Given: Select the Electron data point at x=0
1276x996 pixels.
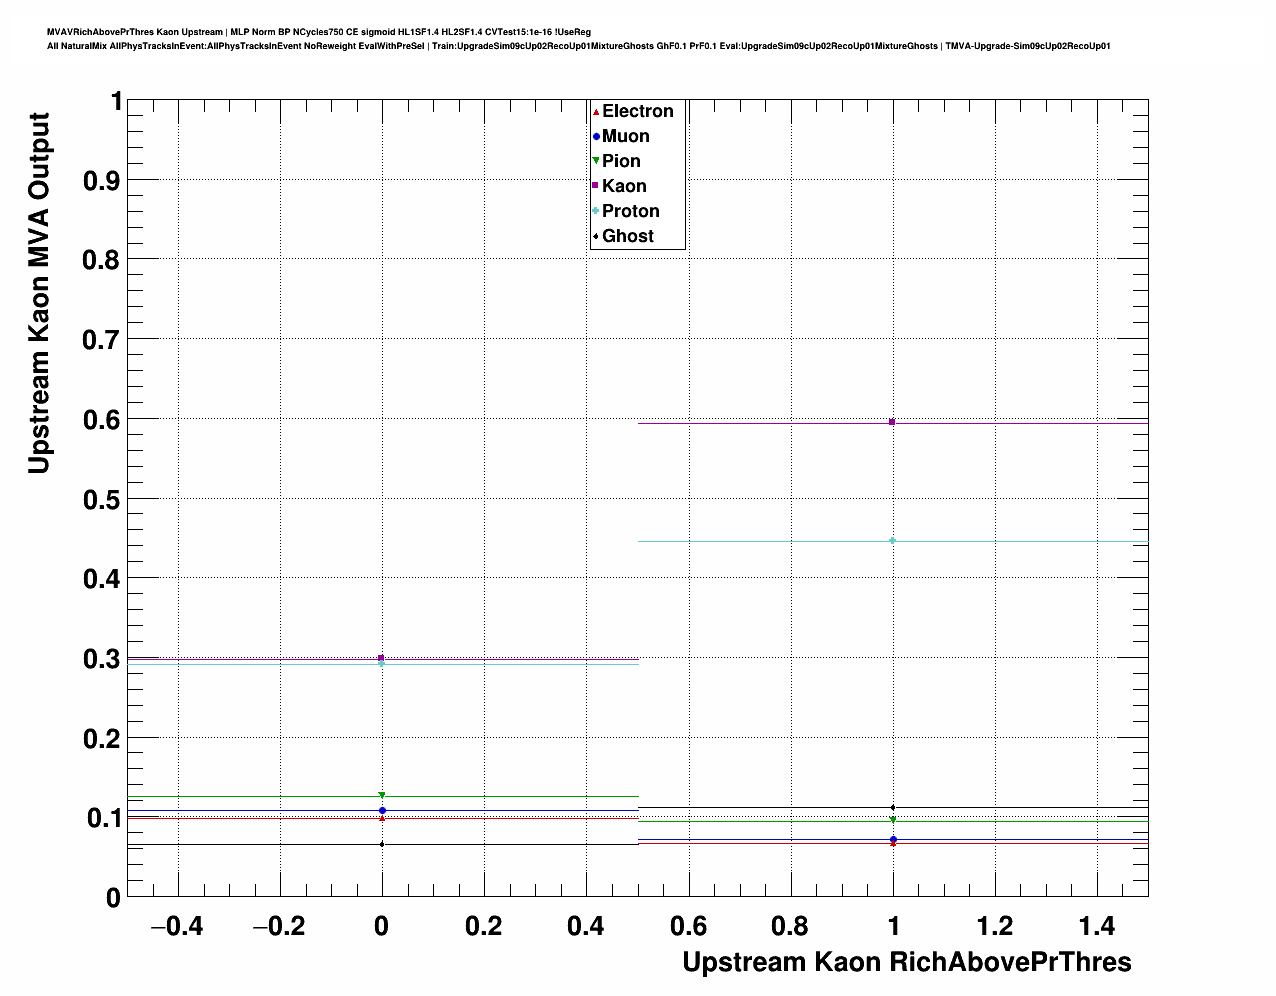Looking at the screenshot, I should coord(381,818).
